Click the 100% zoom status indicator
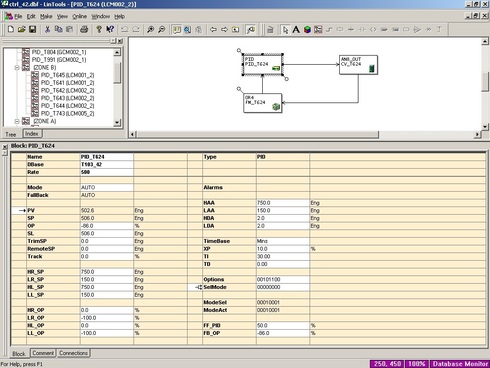 [417, 364]
